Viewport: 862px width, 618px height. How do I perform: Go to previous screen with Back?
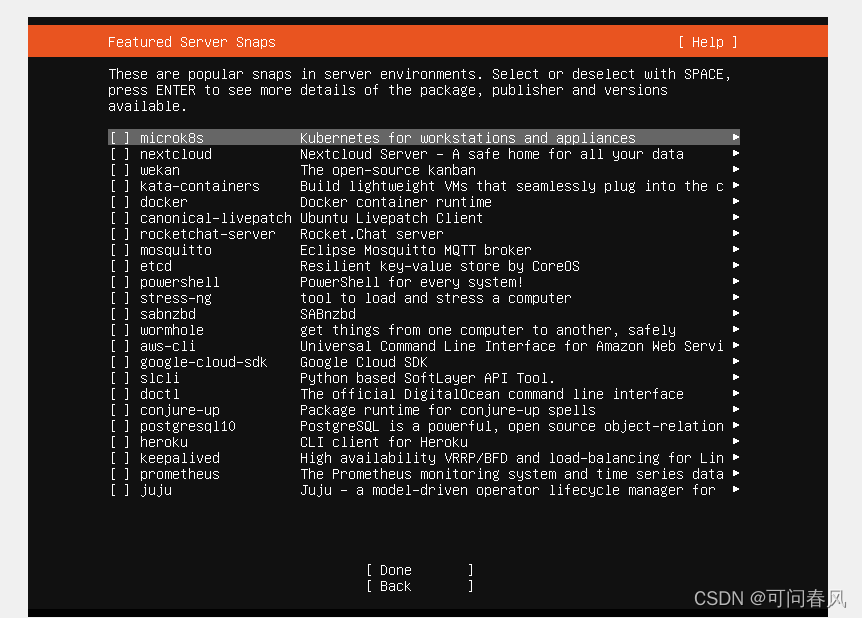(x=419, y=586)
